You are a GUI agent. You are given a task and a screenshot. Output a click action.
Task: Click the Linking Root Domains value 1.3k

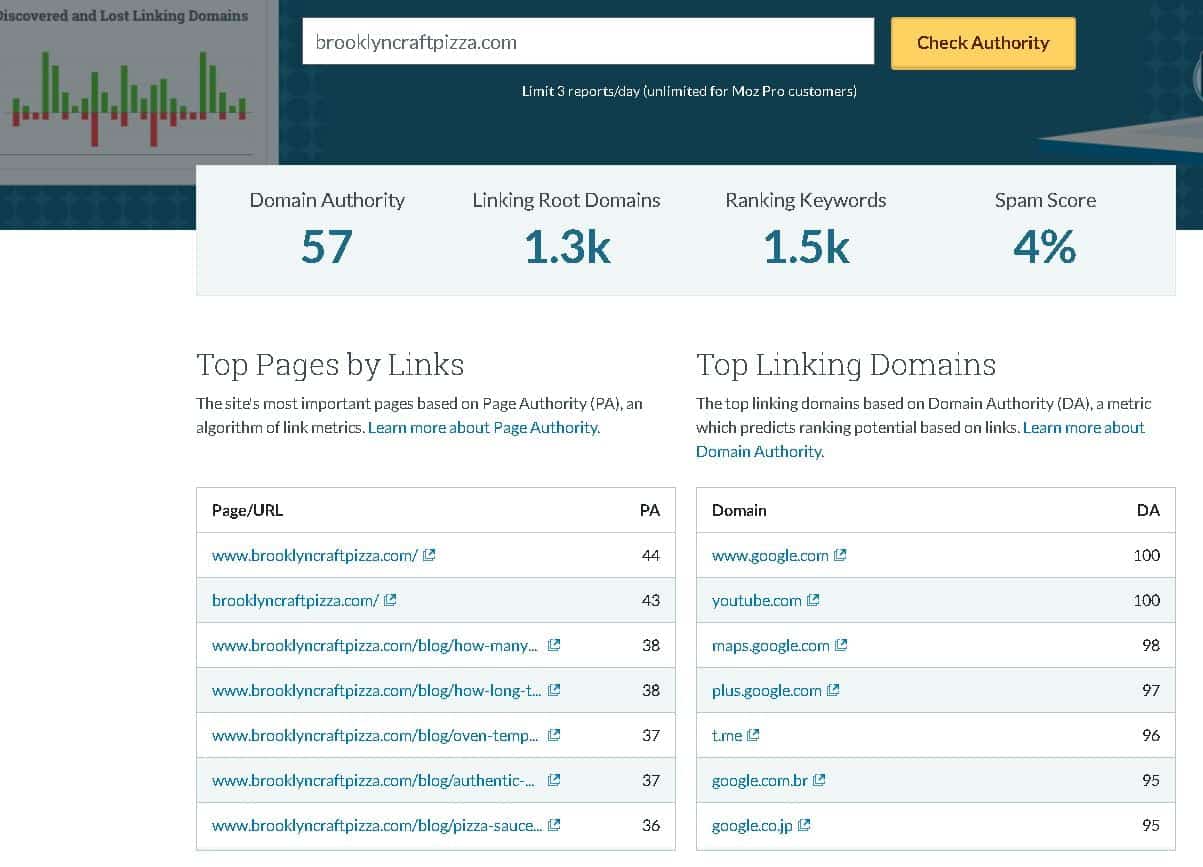[567, 247]
